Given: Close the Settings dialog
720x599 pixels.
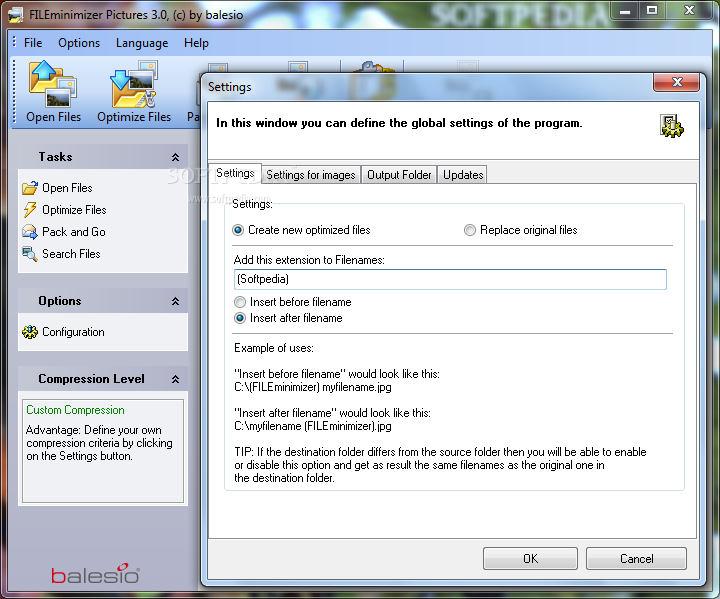Looking at the screenshot, I should coord(676,82).
